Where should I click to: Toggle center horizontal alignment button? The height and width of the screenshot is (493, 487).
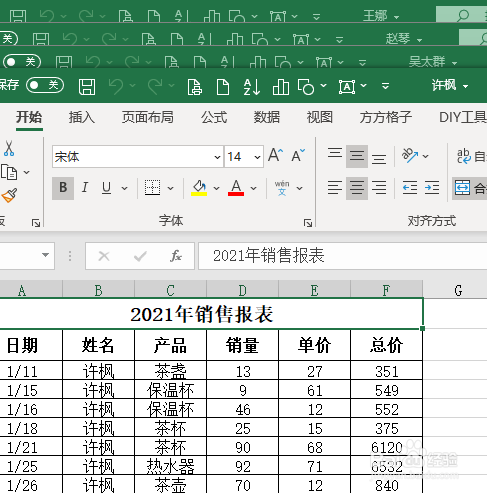[357, 188]
